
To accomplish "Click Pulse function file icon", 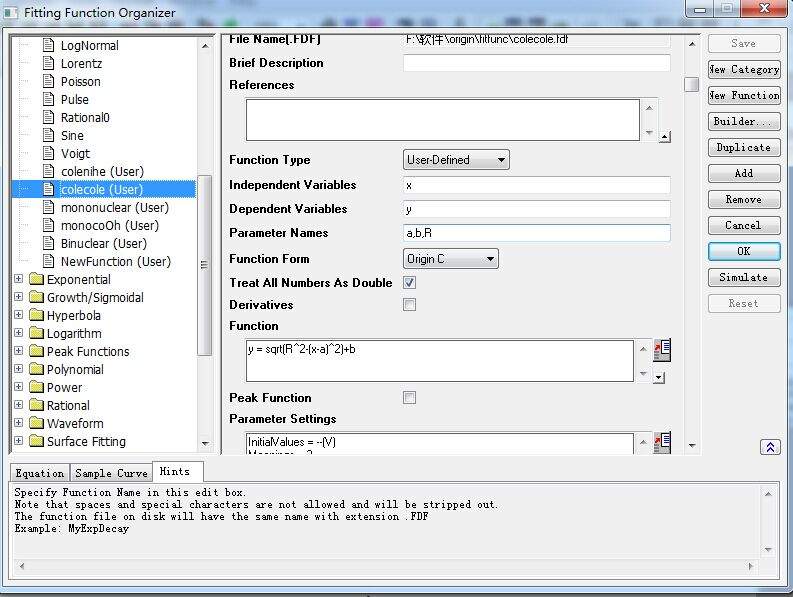I will [49, 99].
